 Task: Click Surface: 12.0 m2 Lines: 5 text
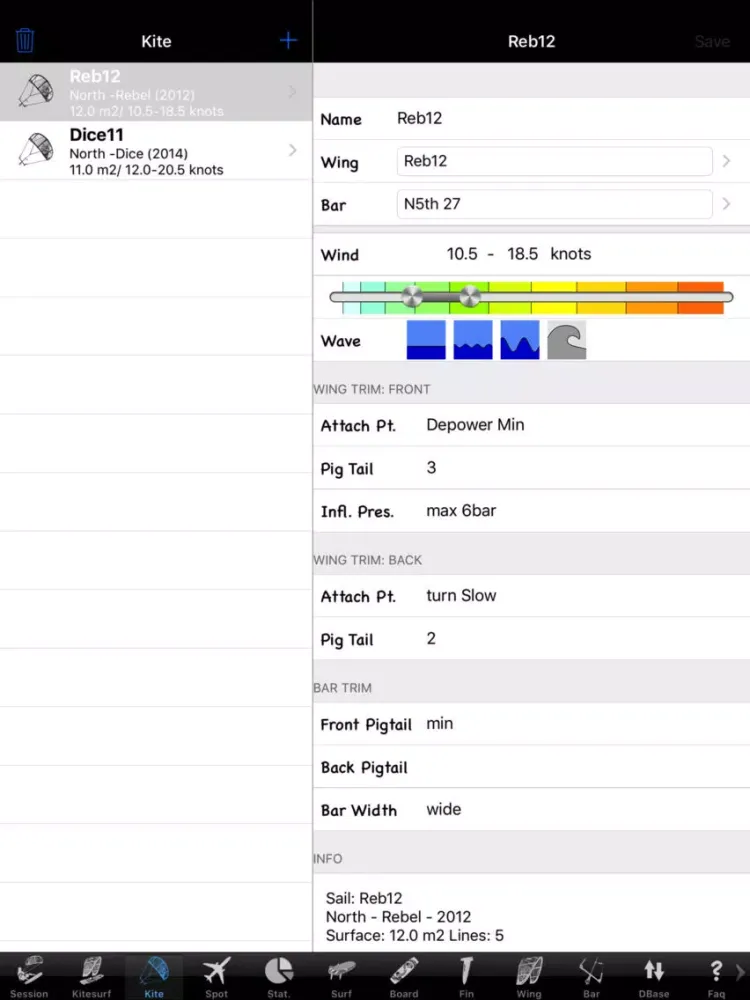point(415,936)
